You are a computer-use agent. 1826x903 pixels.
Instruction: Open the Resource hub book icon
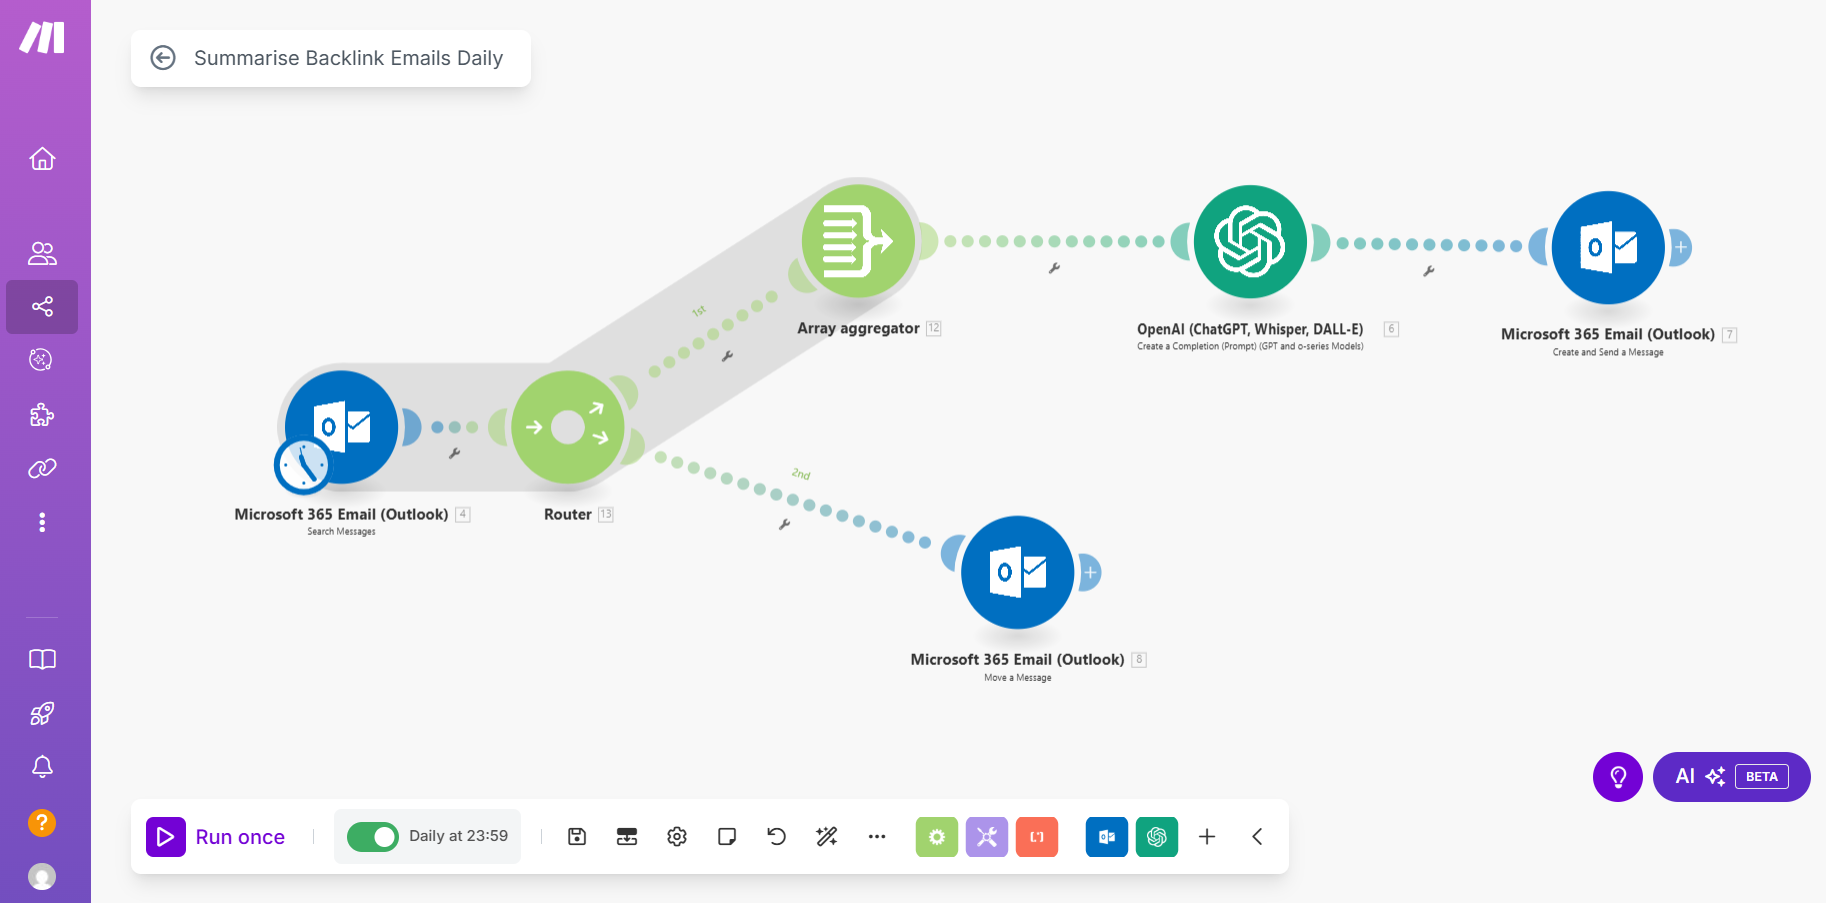pyautogui.click(x=42, y=659)
